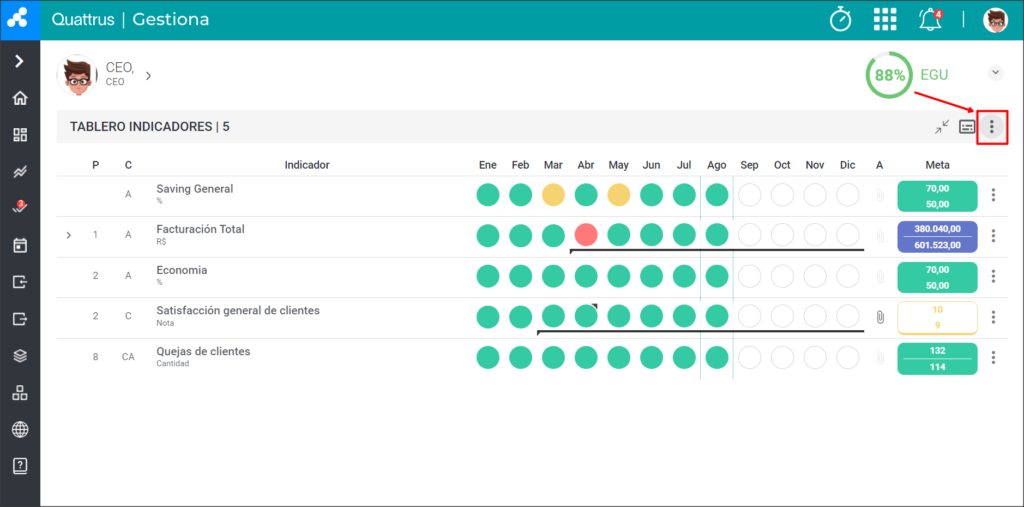Click the globe icon in sidebar

(x=20, y=430)
